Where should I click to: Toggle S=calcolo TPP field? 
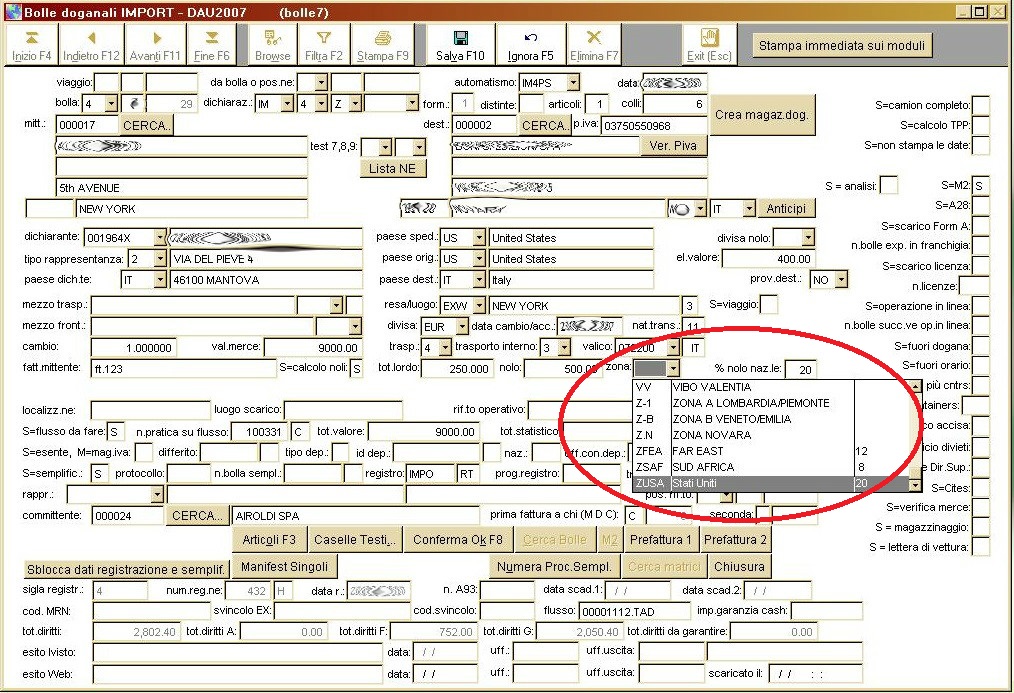point(981,125)
